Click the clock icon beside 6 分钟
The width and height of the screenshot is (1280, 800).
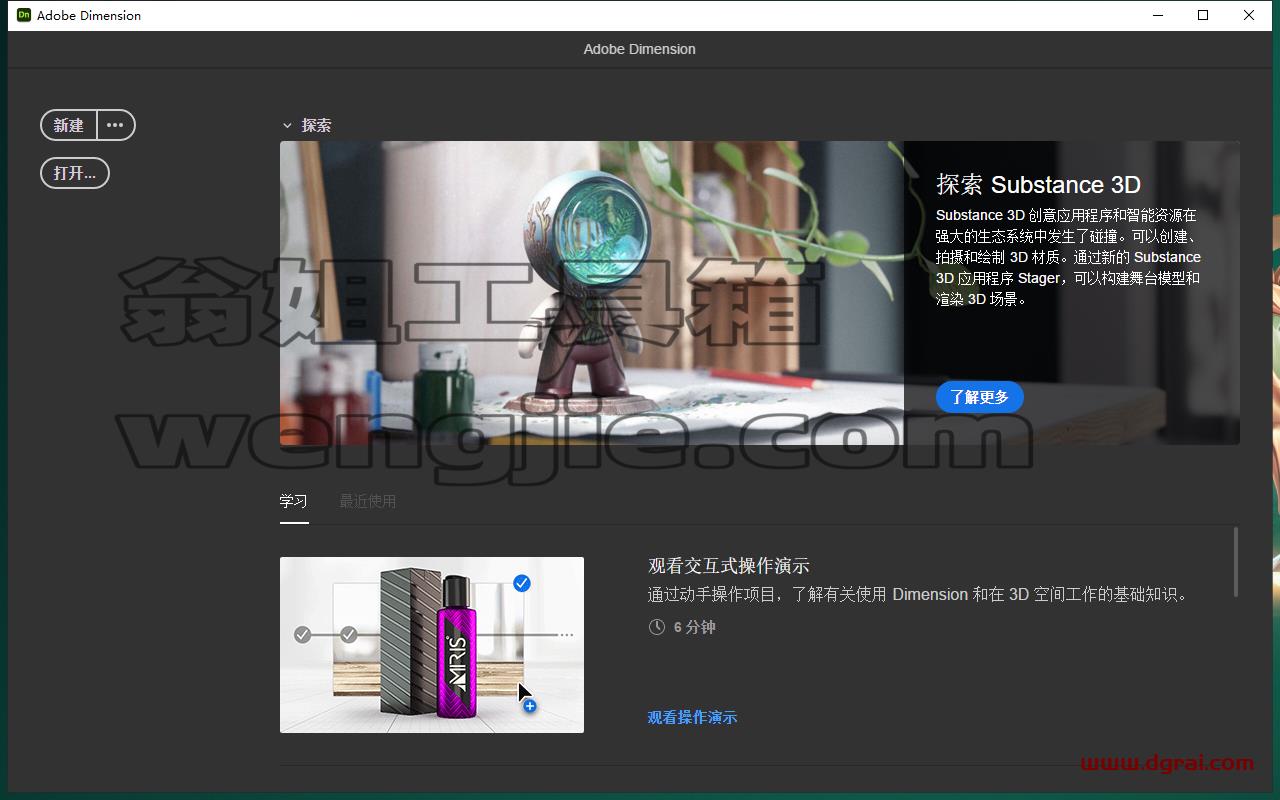pos(657,627)
